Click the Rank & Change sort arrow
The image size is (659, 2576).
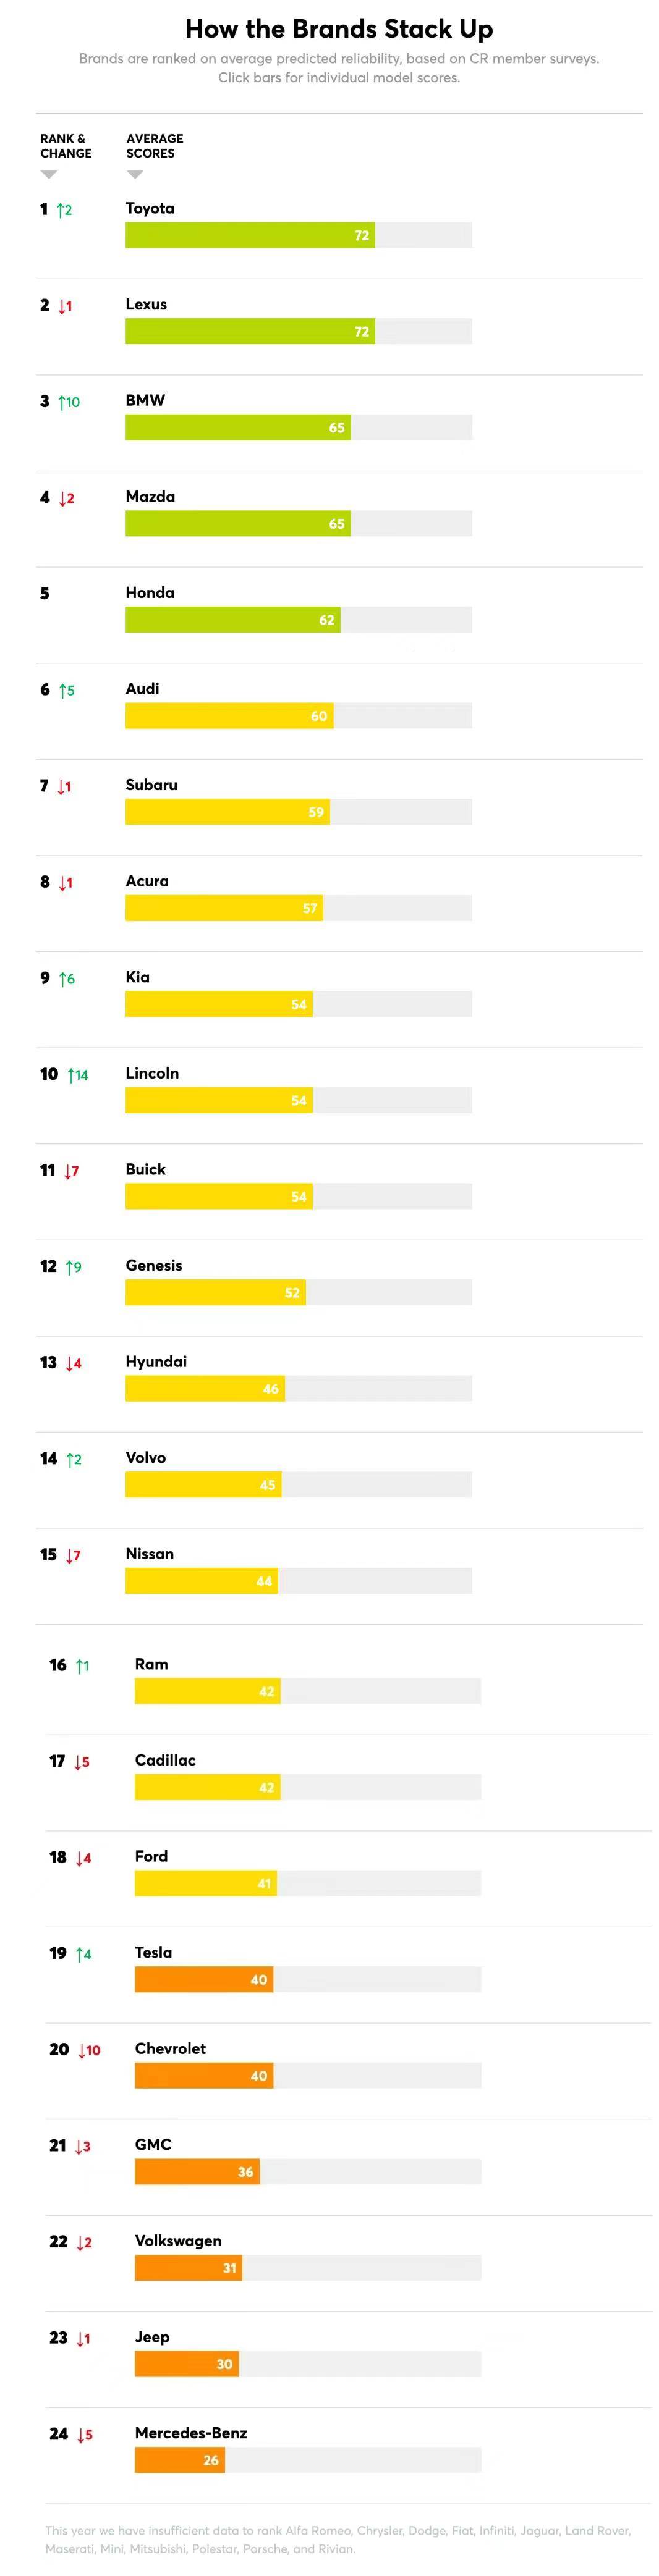(x=49, y=174)
